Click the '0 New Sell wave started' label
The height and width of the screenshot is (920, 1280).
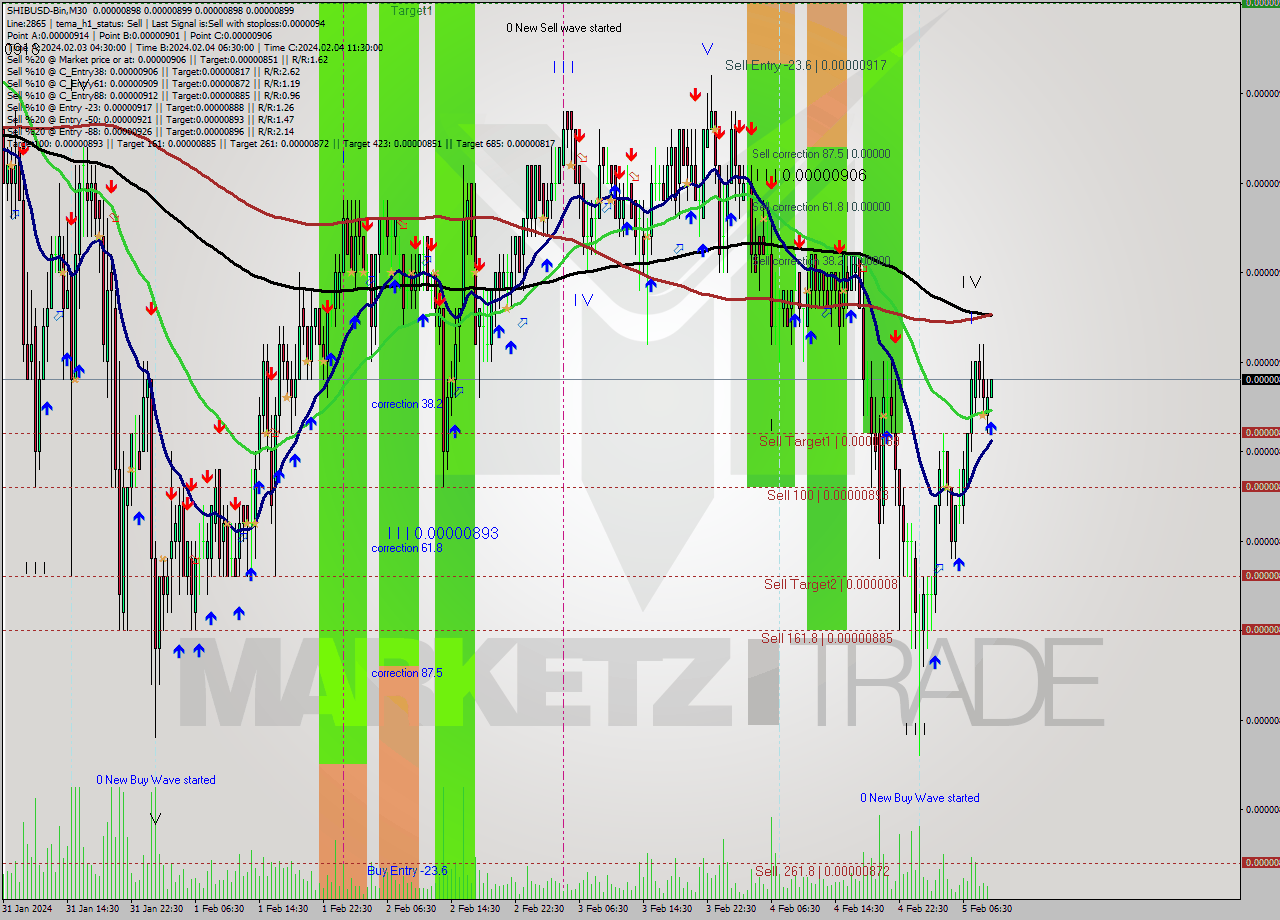click(564, 28)
